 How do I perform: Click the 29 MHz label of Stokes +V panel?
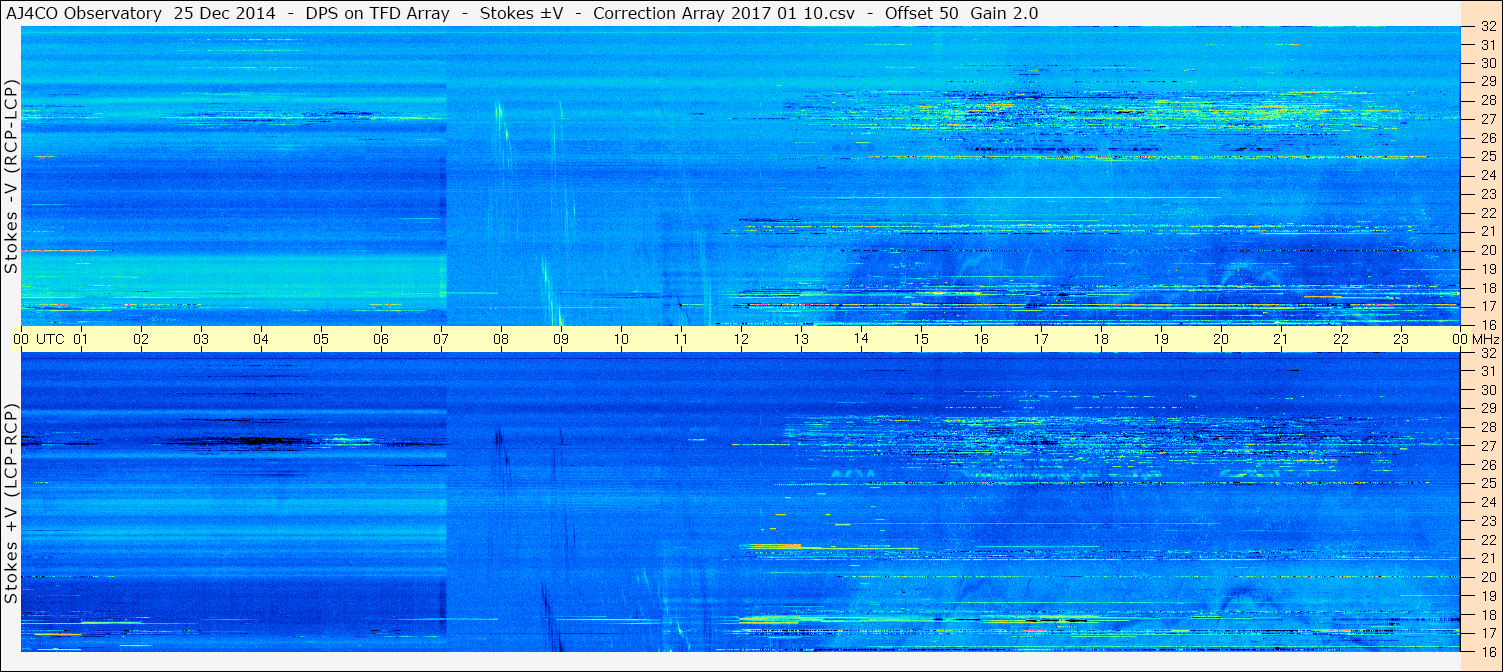[x=1487, y=409]
